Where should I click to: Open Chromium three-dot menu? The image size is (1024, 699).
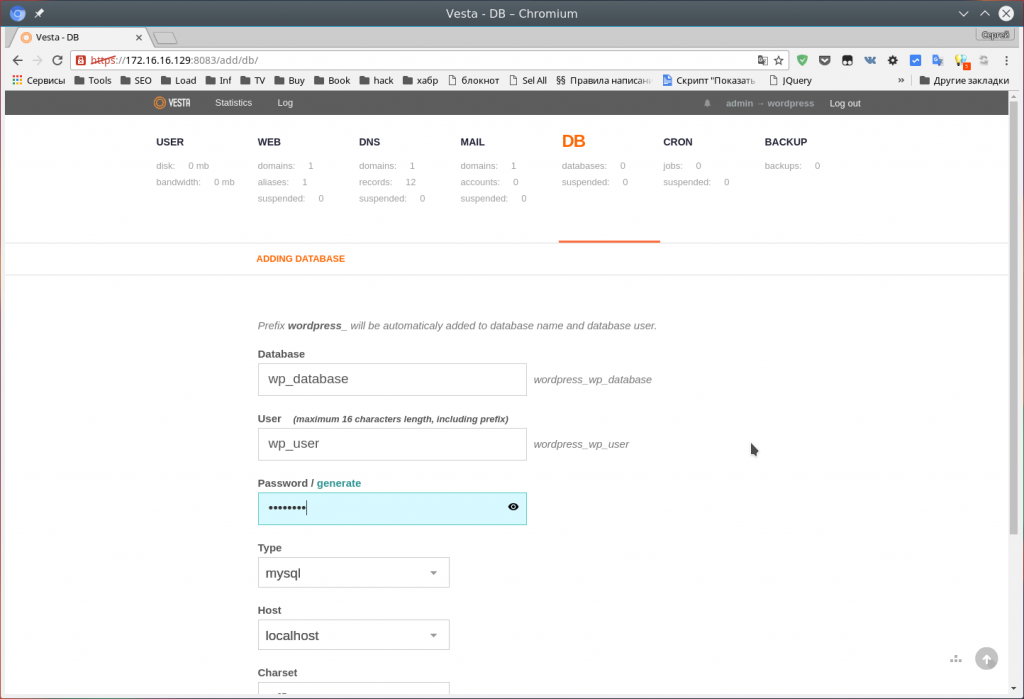tap(1007, 60)
